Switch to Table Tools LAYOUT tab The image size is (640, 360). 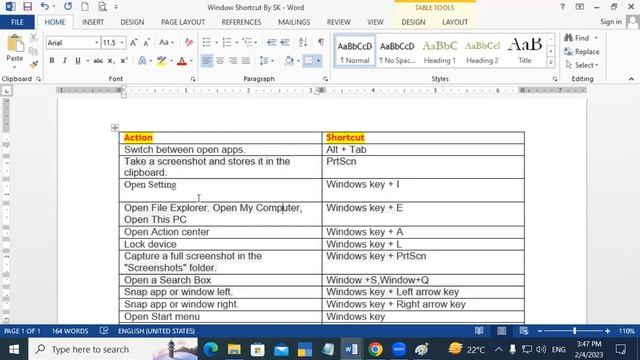click(x=455, y=22)
